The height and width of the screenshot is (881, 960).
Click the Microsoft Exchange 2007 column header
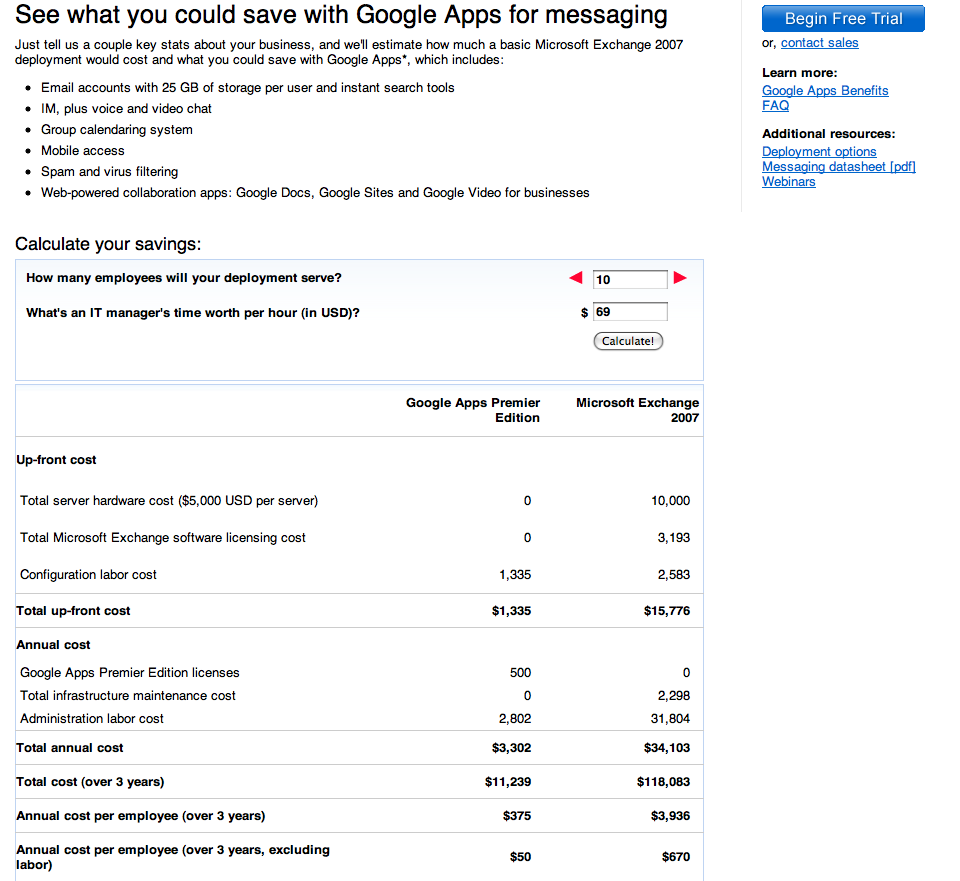[637, 410]
